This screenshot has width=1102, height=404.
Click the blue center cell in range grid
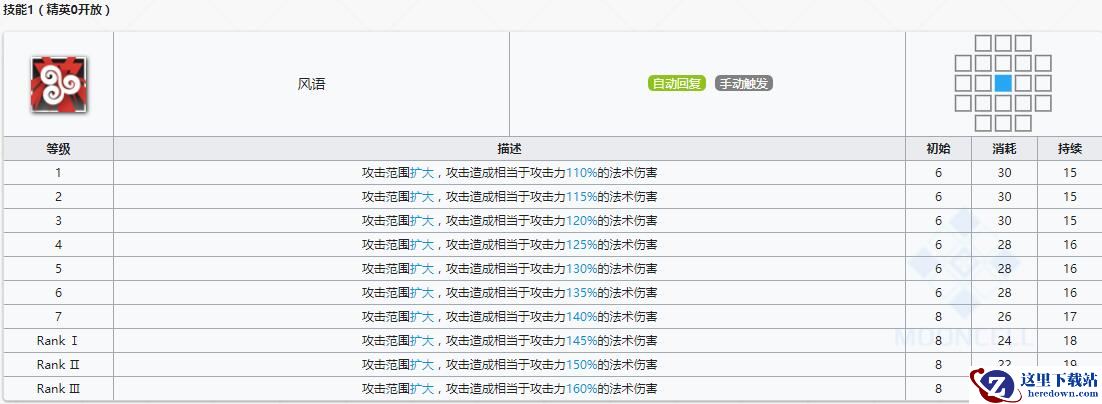tap(1003, 83)
